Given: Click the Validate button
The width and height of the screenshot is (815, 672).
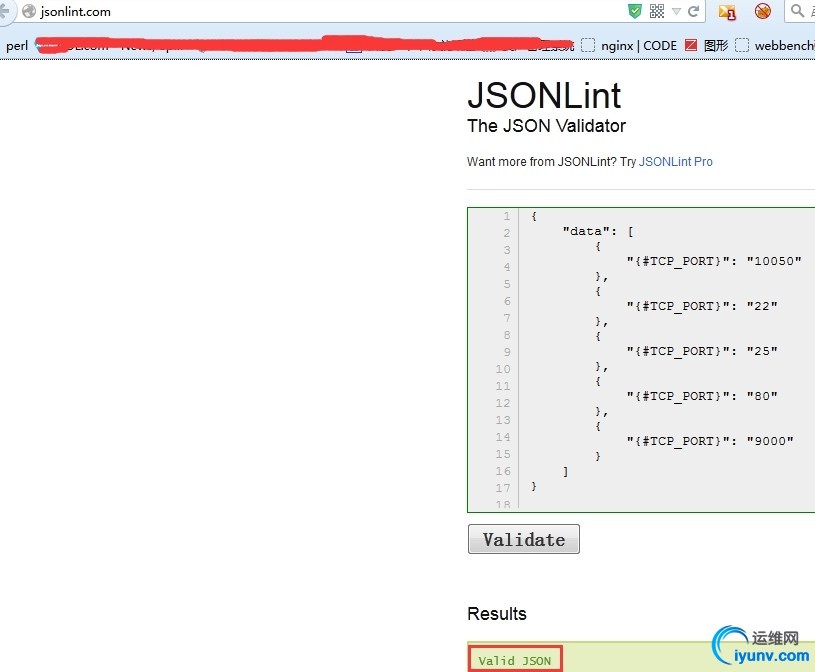Looking at the screenshot, I should (x=523, y=539).
